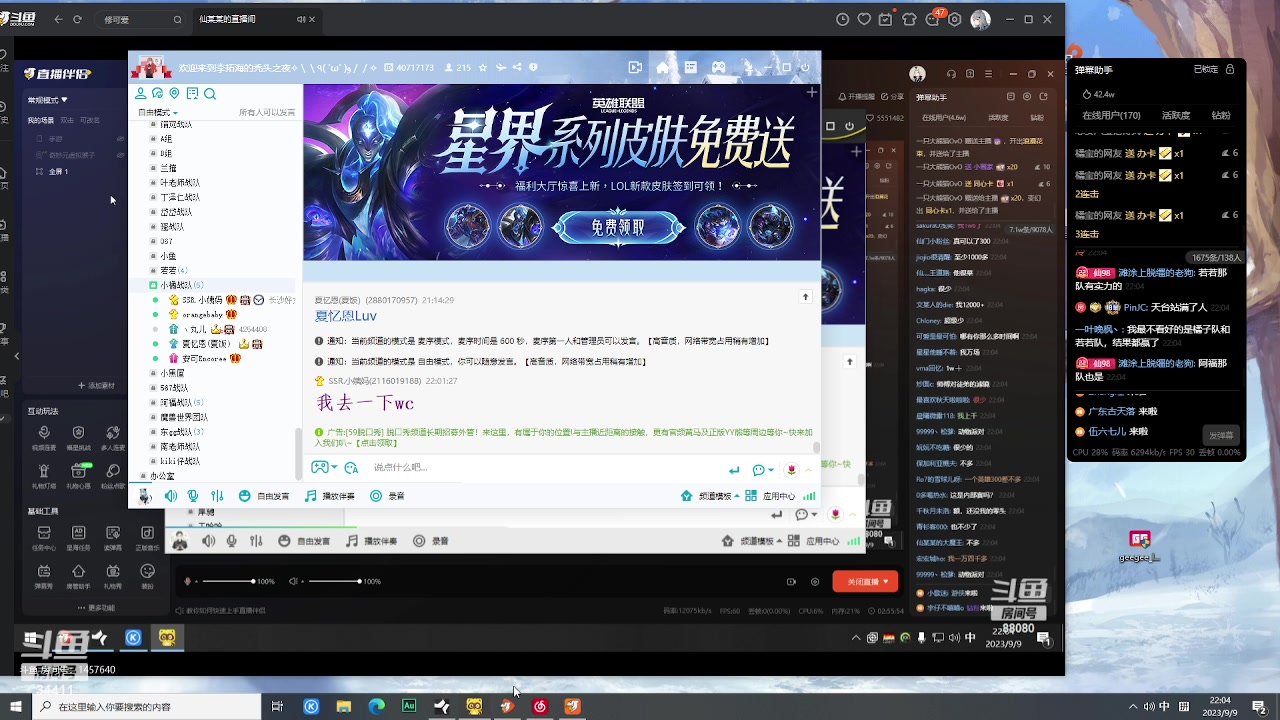The image size is (1280, 720).
Task: Click the game controller icon beside chat input
Action: (x=322, y=467)
